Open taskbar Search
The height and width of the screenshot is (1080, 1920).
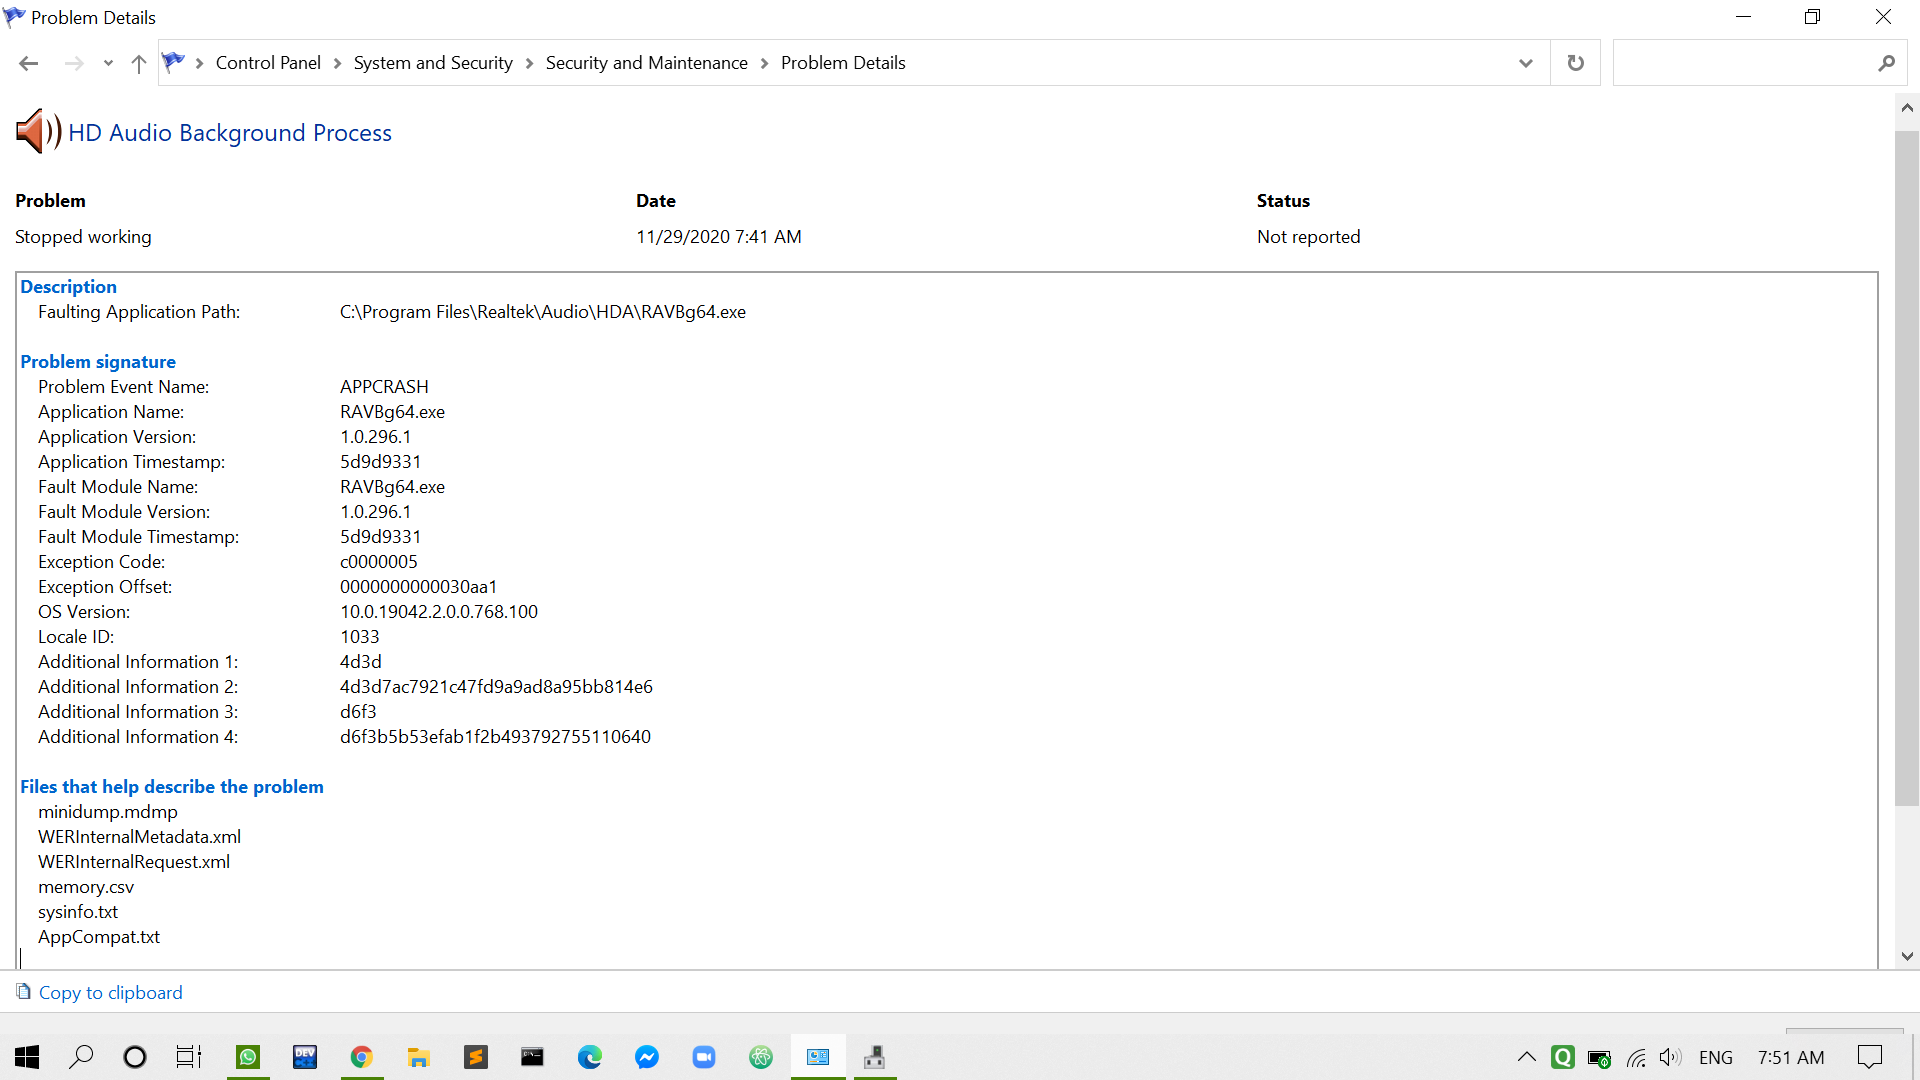coord(81,1057)
